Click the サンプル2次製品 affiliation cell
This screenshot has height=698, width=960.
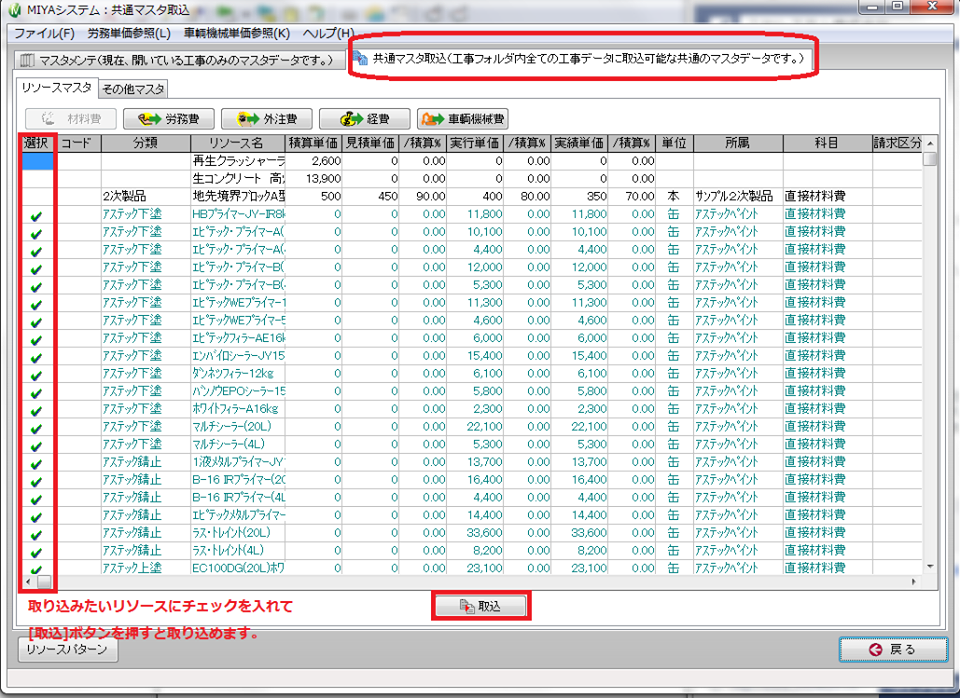pyautogui.click(x=738, y=196)
